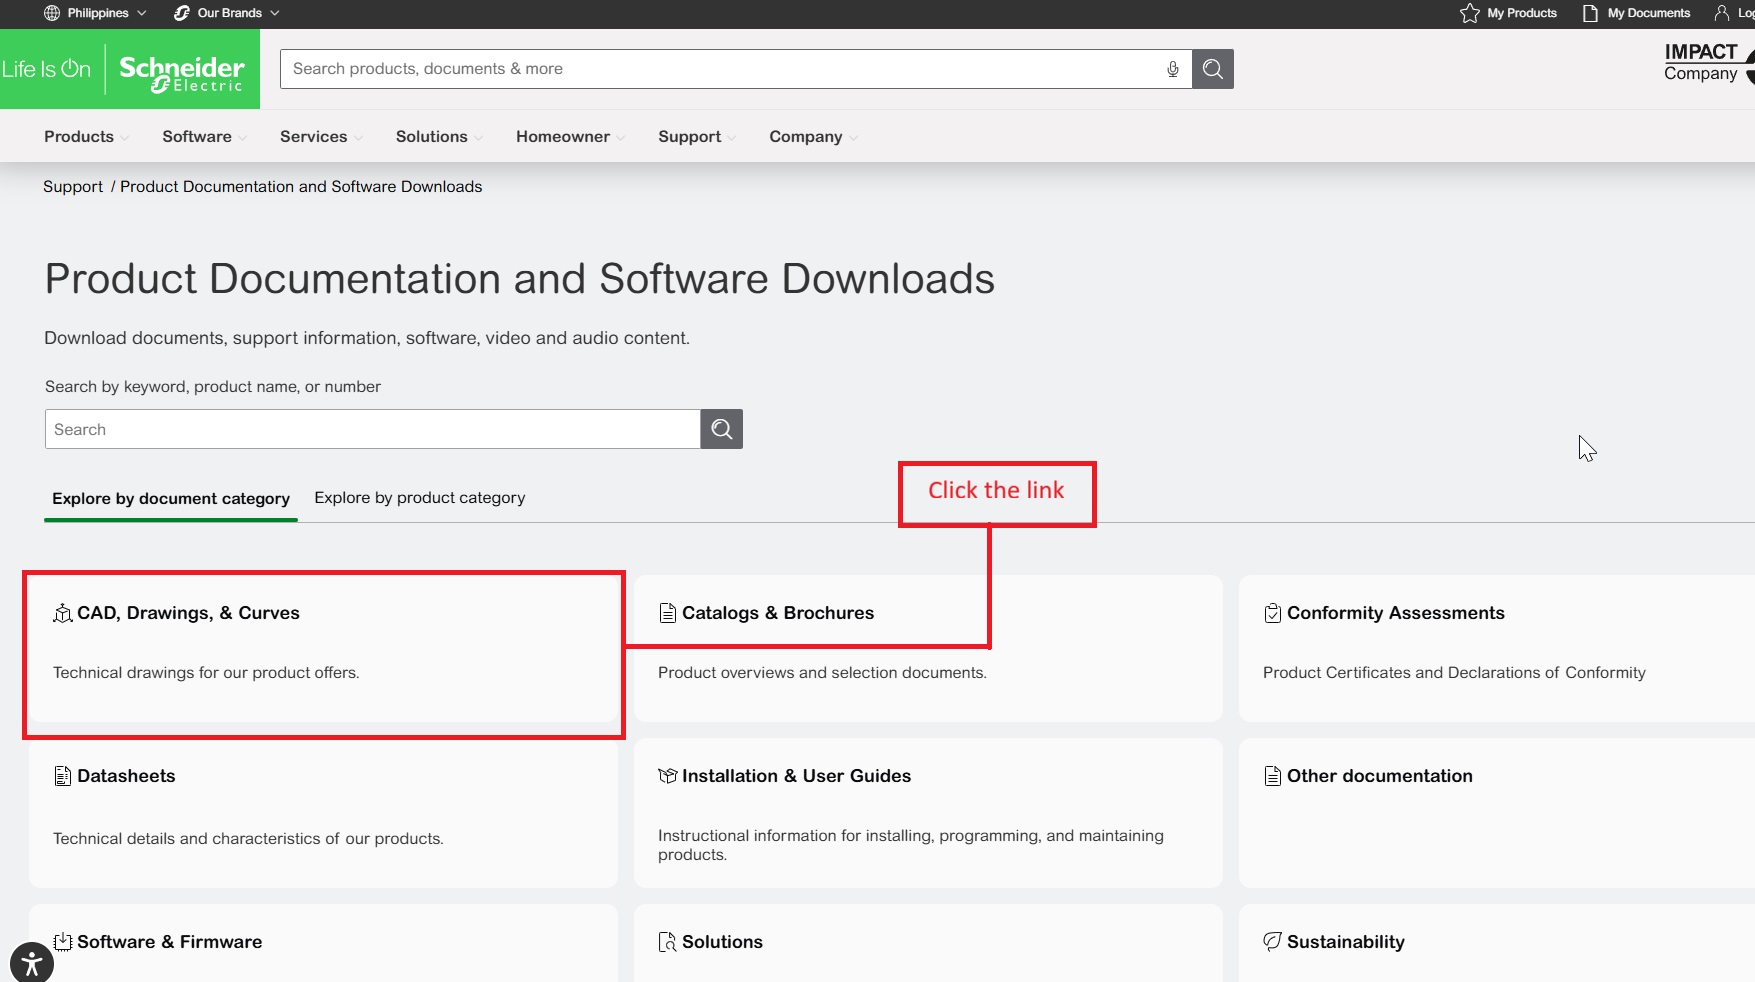1755x982 pixels.
Task: Open the accessibility options button
Action: 32,963
